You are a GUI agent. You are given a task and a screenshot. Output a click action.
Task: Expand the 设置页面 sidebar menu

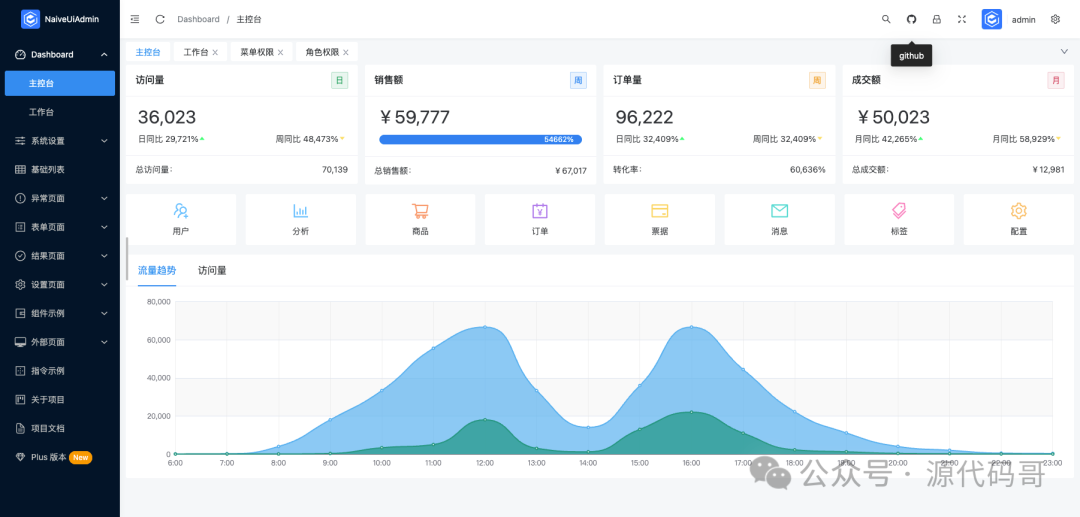click(x=104, y=284)
